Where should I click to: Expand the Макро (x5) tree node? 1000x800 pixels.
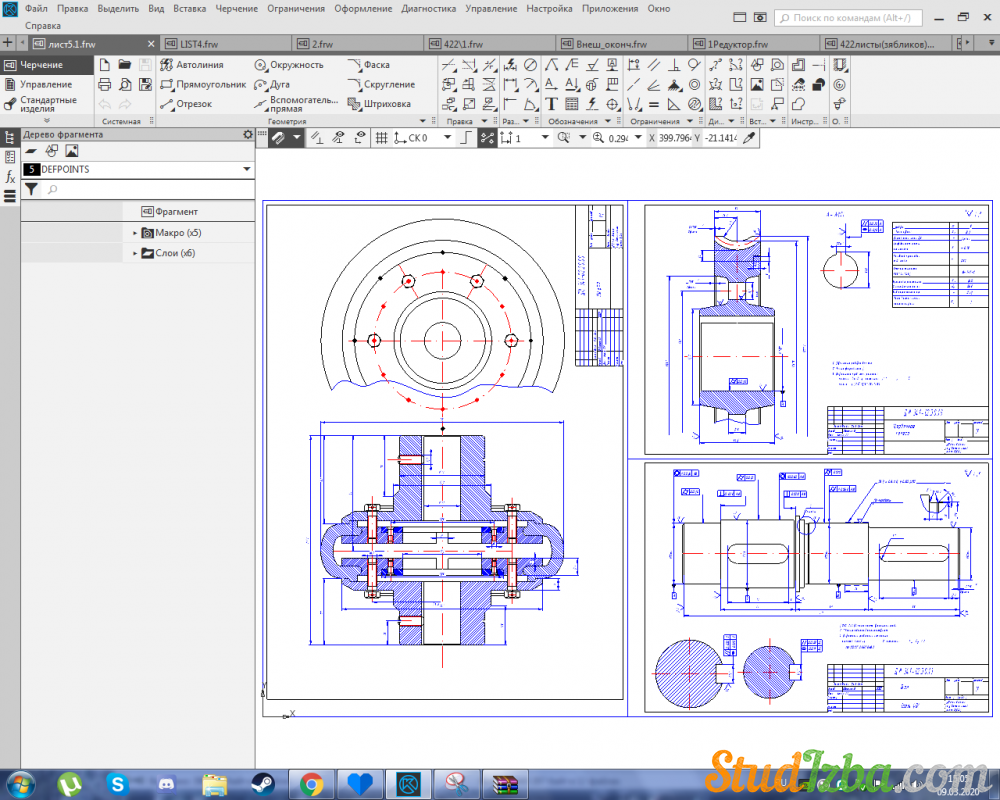pyautogui.click(x=135, y=233)
